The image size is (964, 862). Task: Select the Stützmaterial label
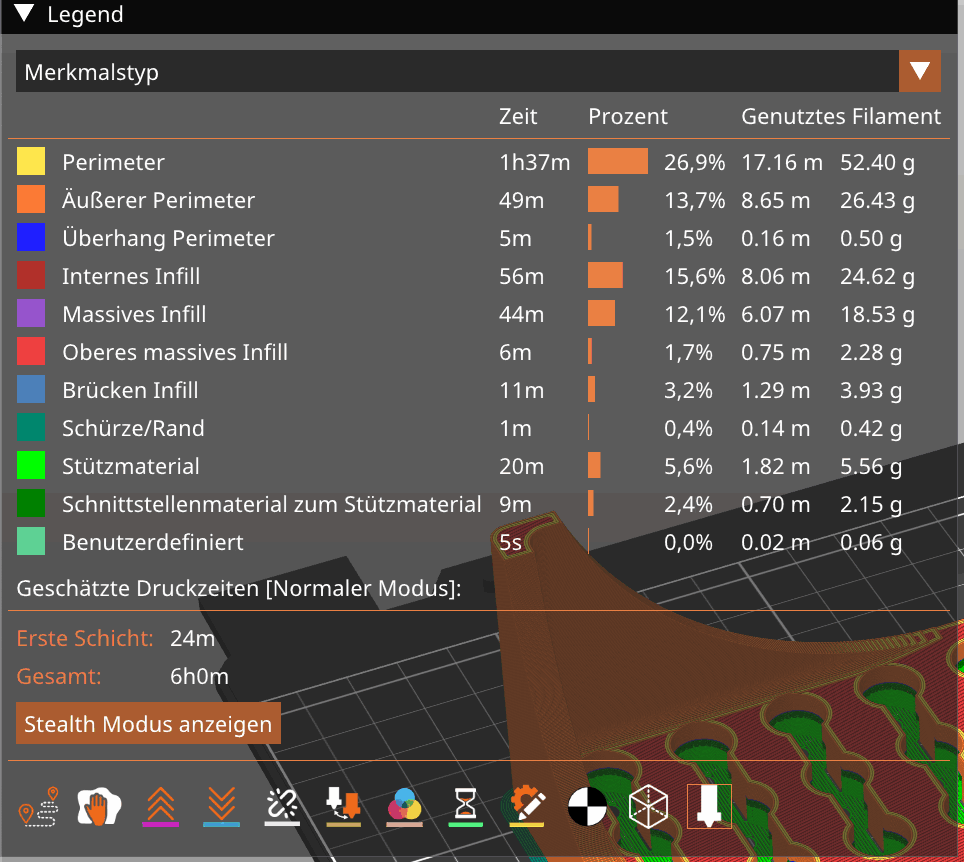pos(130,466)
